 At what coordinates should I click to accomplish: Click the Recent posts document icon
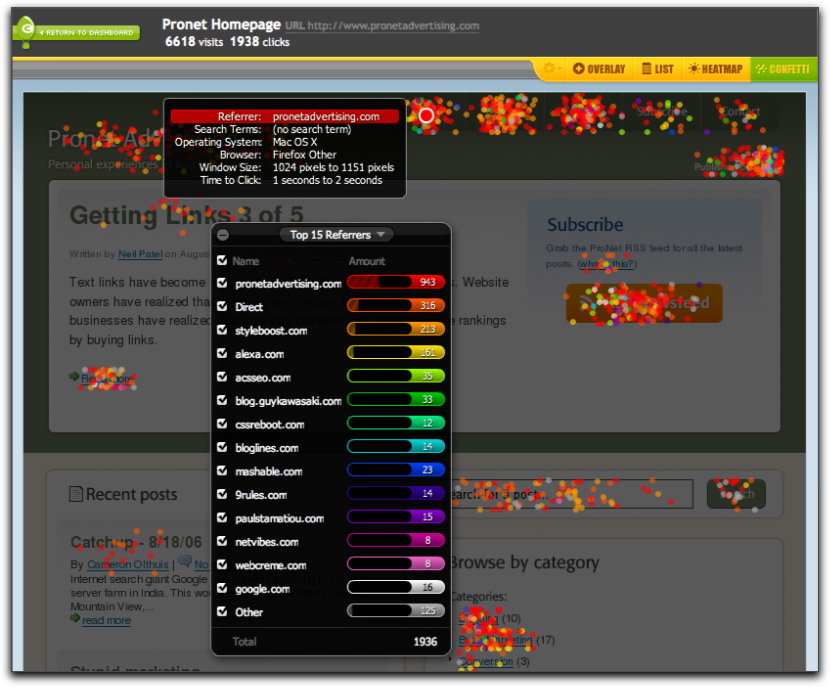pyautogui.click(x=76, y=494)
